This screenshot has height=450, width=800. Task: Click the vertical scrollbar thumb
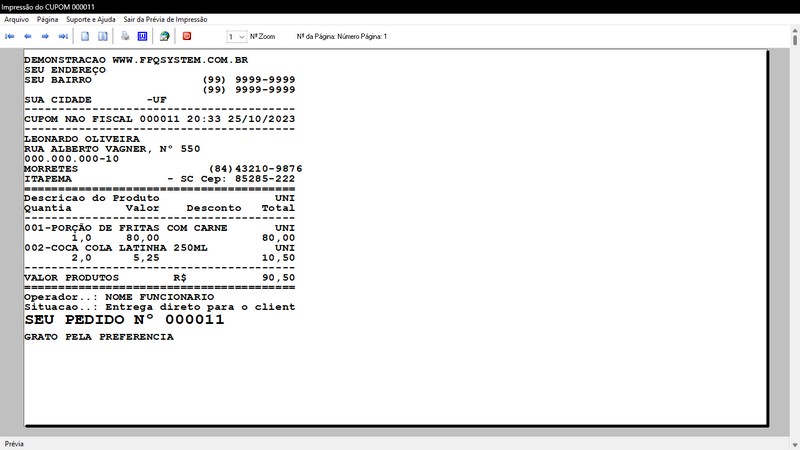(795, 40)
